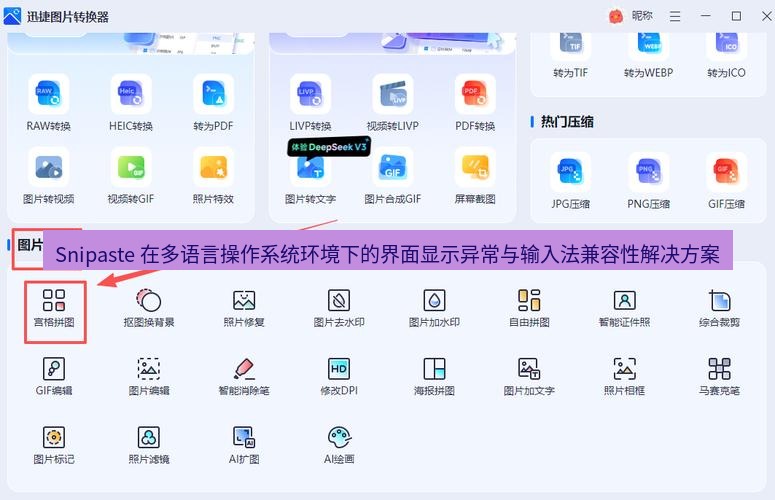The image size is (775, 500).
Task: Open the 照片滤镜 photo filter tool
Action: click(149, 445)
